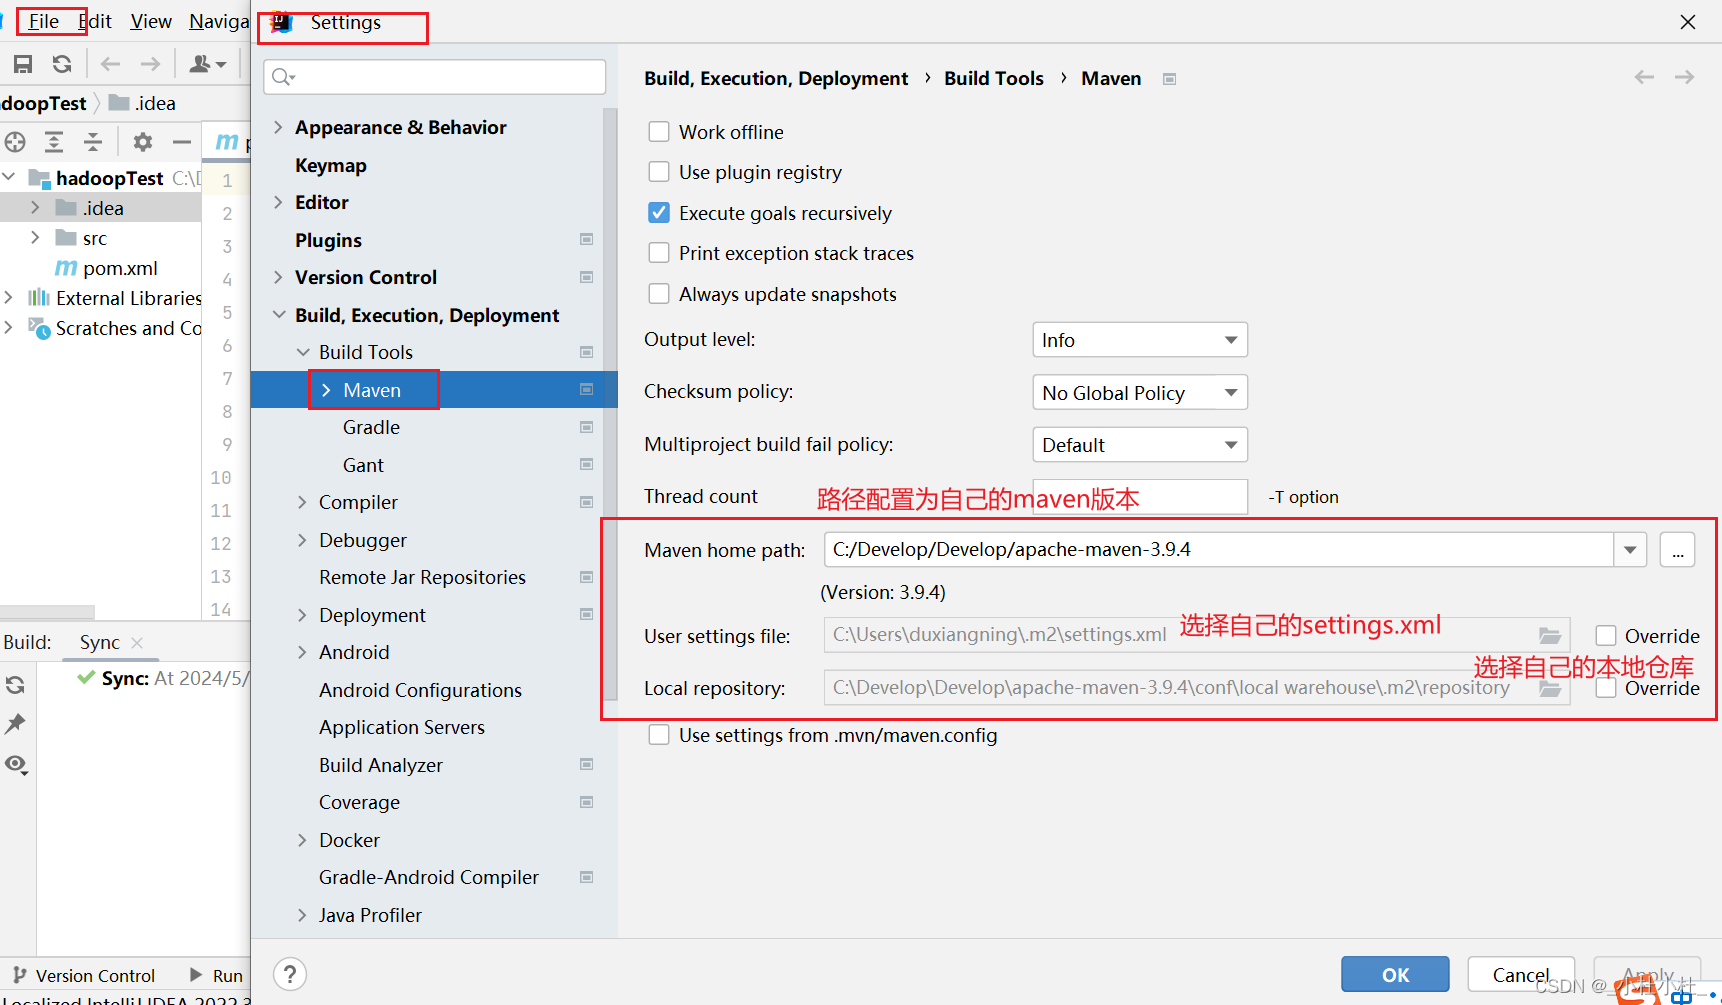Viewport: 1722px width, 1005px height.
Task: Go back in Settings history
Action: tap(1644, 77)
